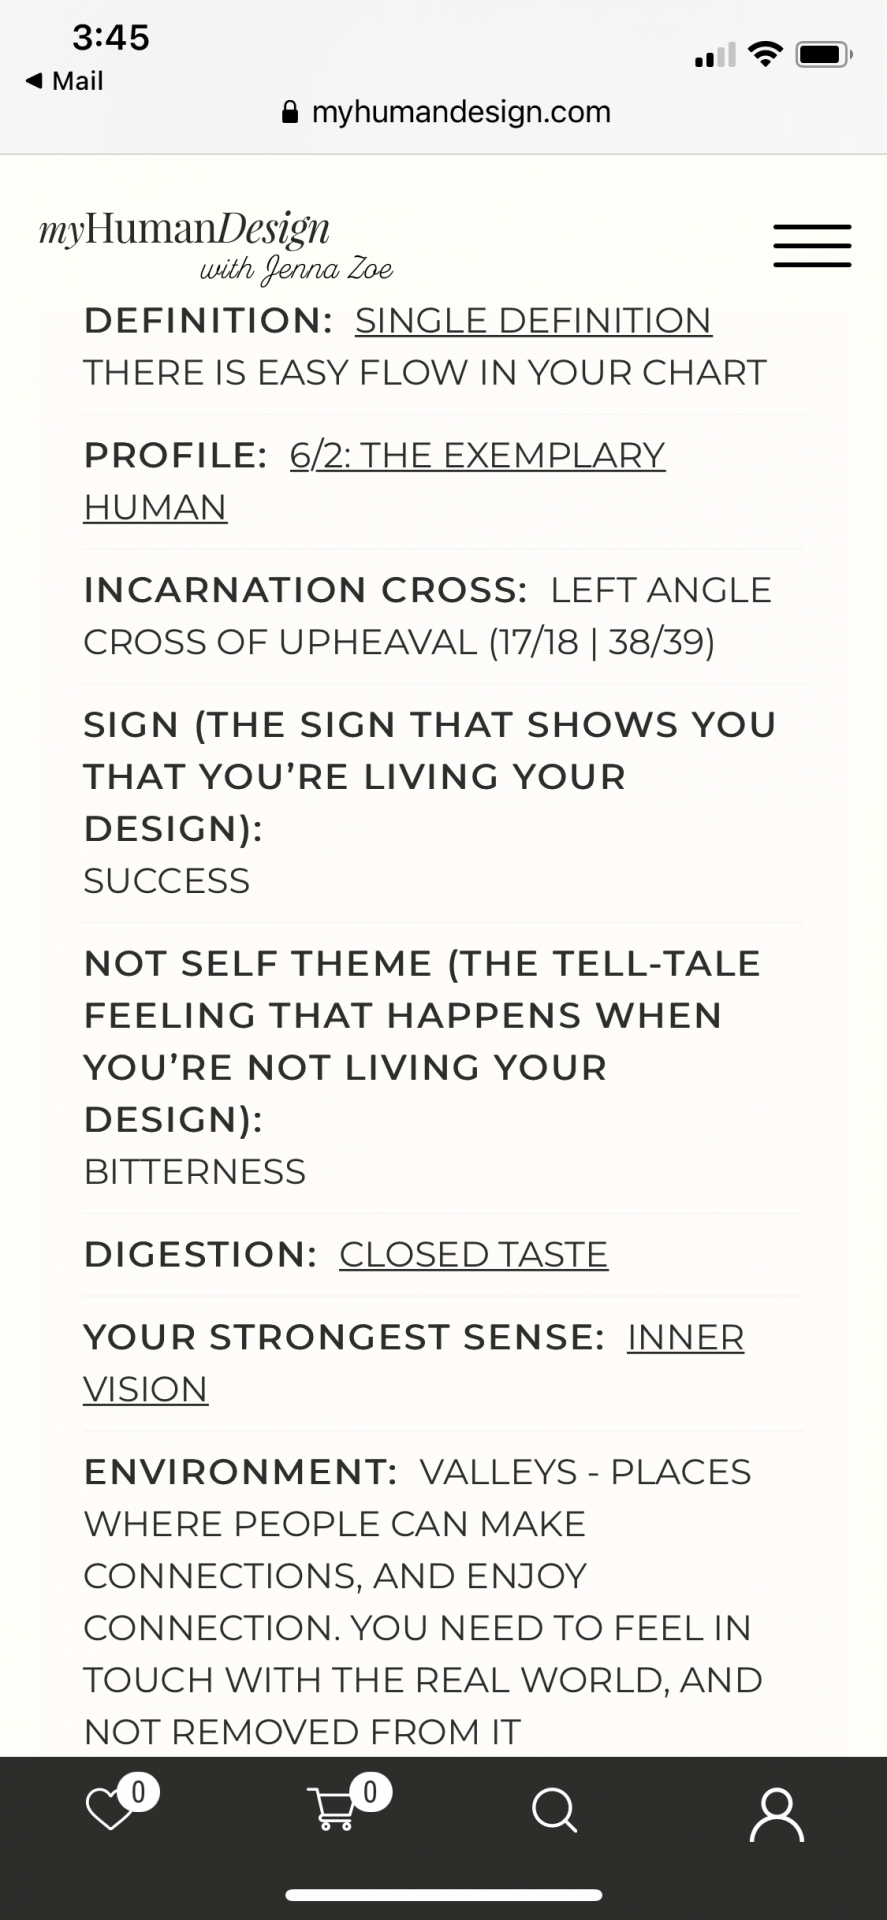Tap the lock icon in address bar

[290, 112]
